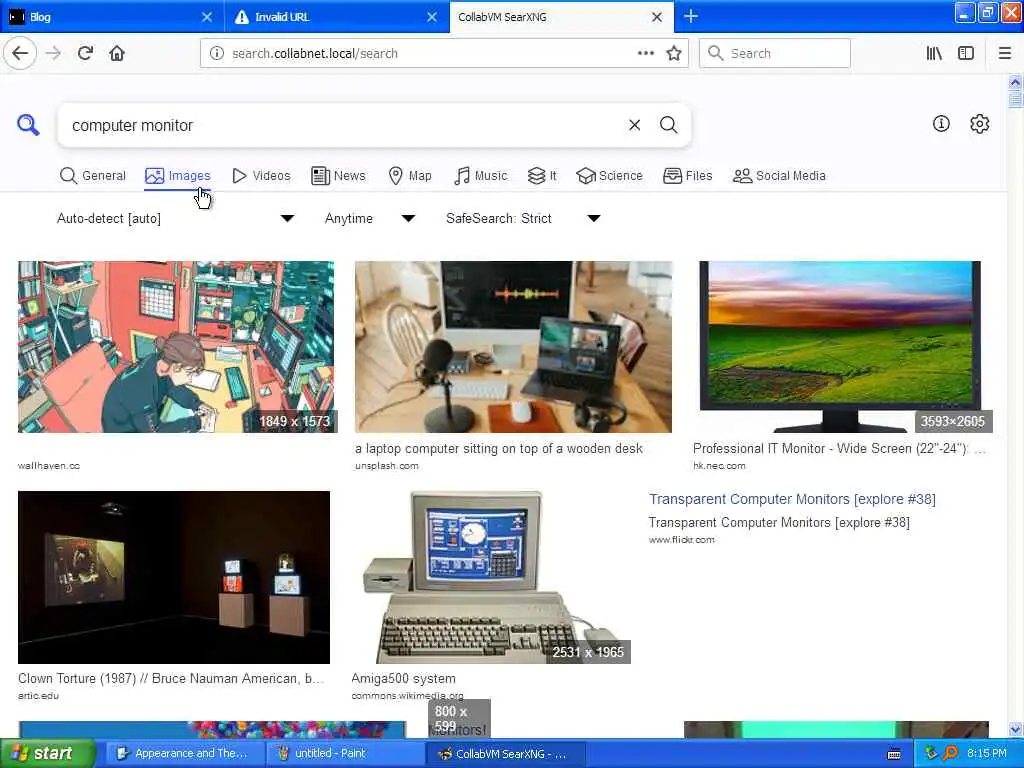Close the Blog tab
The image size is (1024, 768).
point(206,17)
